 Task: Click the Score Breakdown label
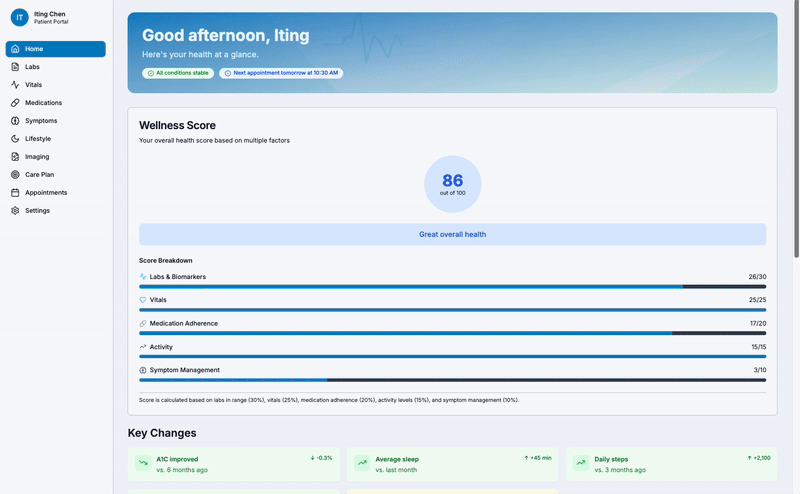(165, 261)
